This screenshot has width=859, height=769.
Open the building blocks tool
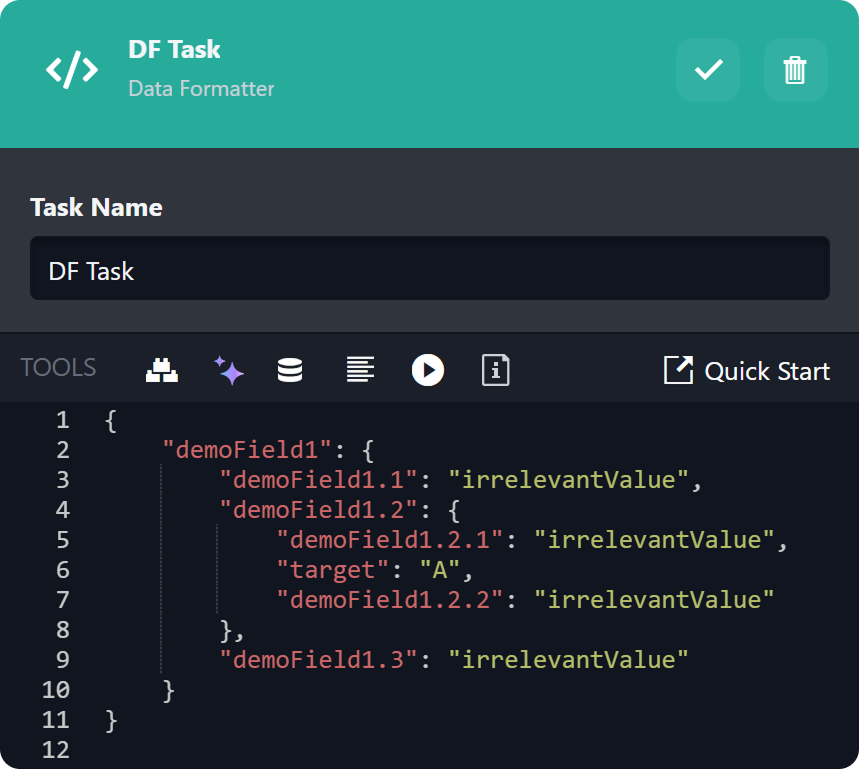(x=162, y=370)
